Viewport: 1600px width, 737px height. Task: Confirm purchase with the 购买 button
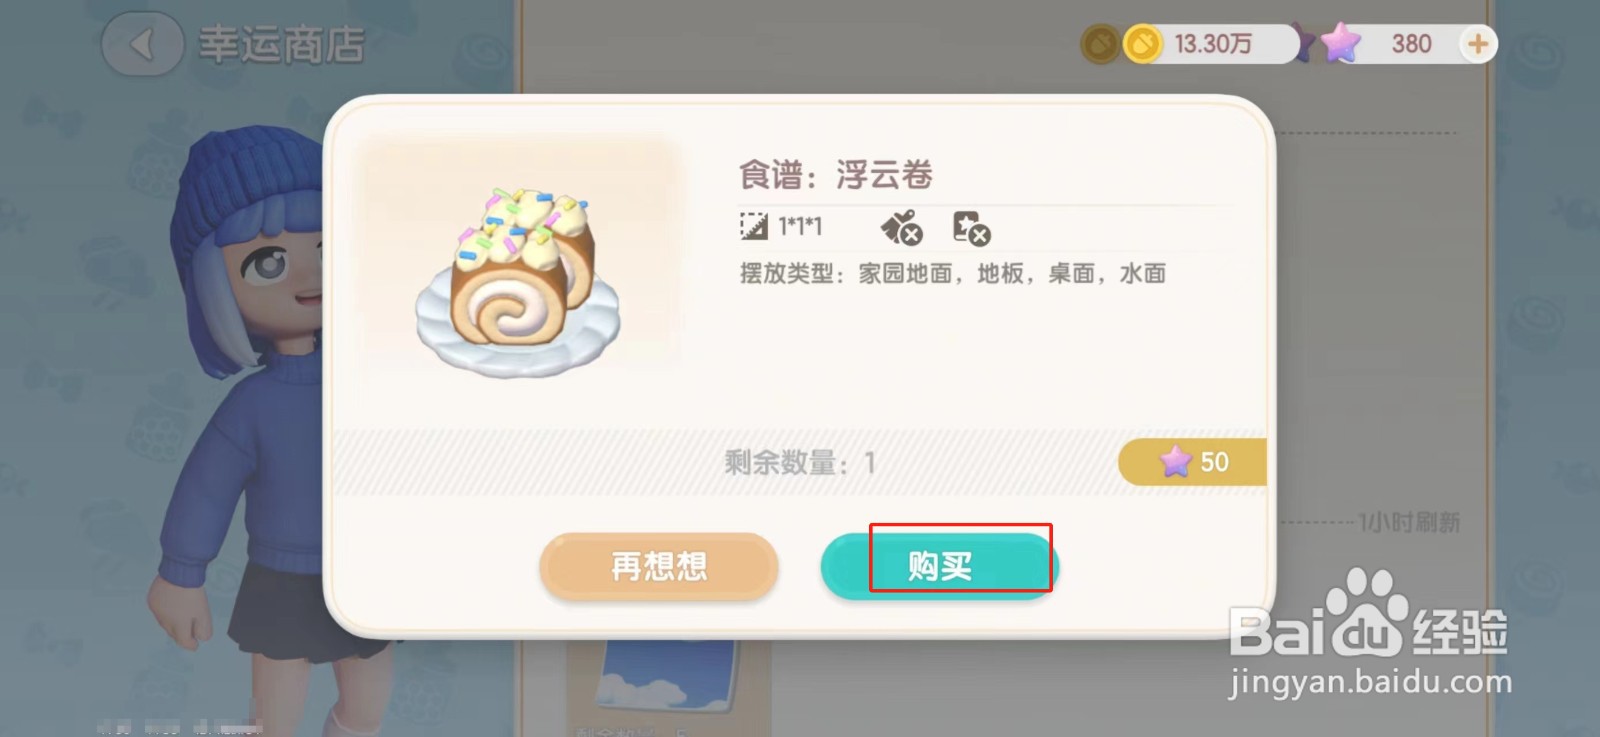940,566
